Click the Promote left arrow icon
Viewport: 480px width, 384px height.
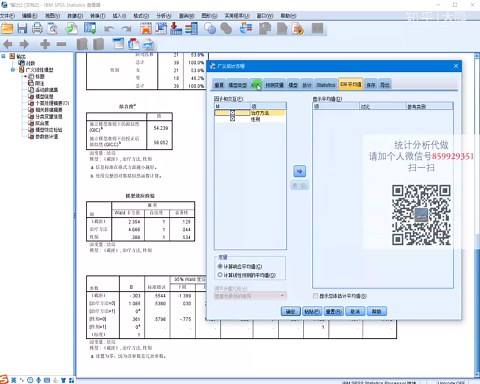pyautogui.click(x=8, y=44)
